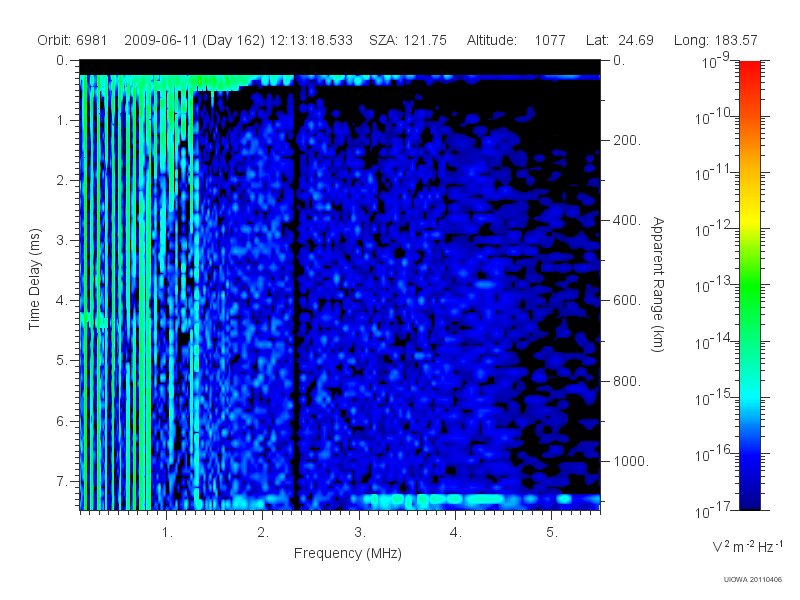Screen dimensions: 800x600
Task: Click the 600. km apparent range tick label
Action: point(627,301)
